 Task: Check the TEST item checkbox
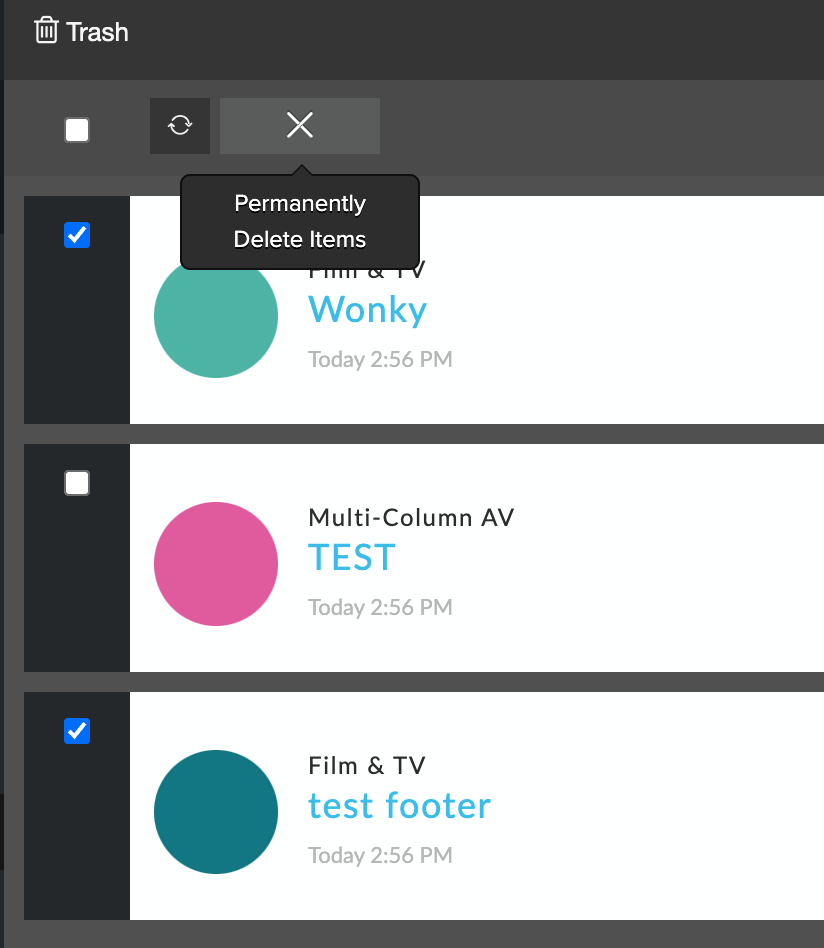77,483
